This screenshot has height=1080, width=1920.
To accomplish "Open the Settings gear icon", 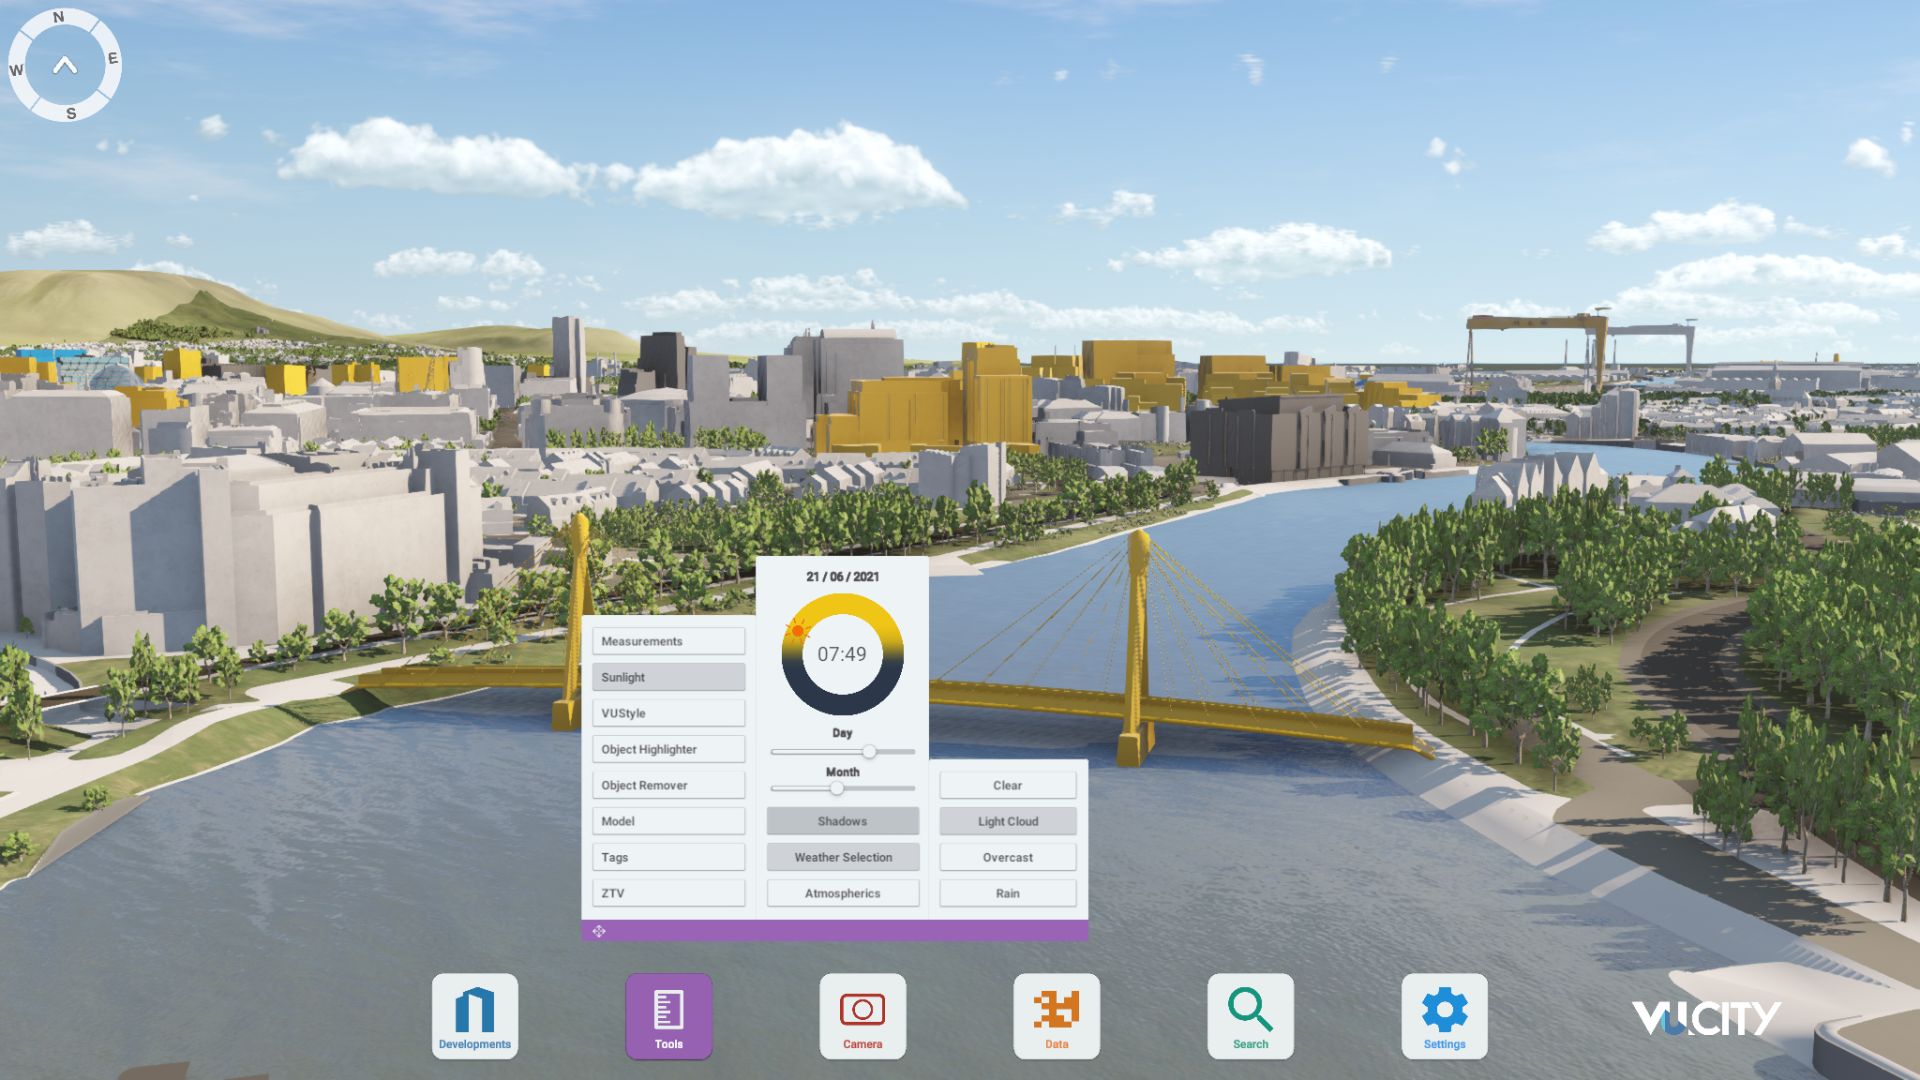I will coord(1443,1016).
